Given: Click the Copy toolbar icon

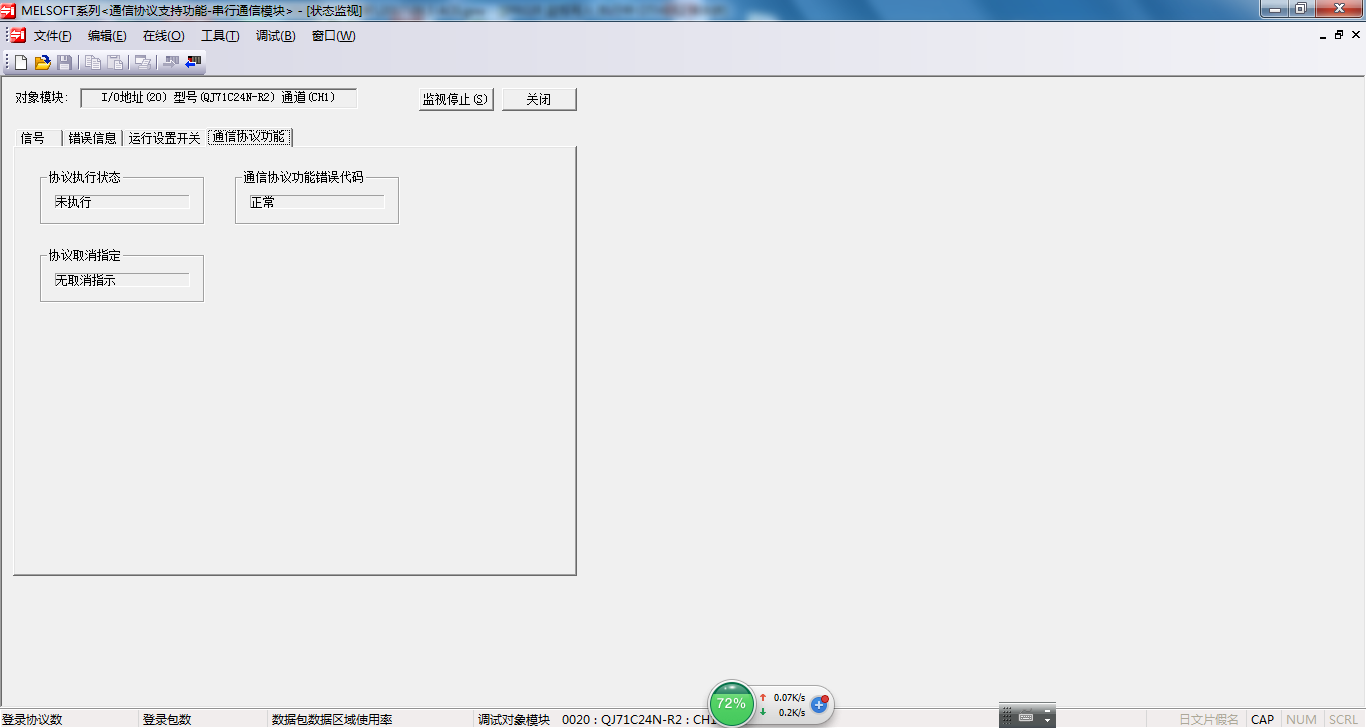Looking at the screenshot, I should click(93, 63).
